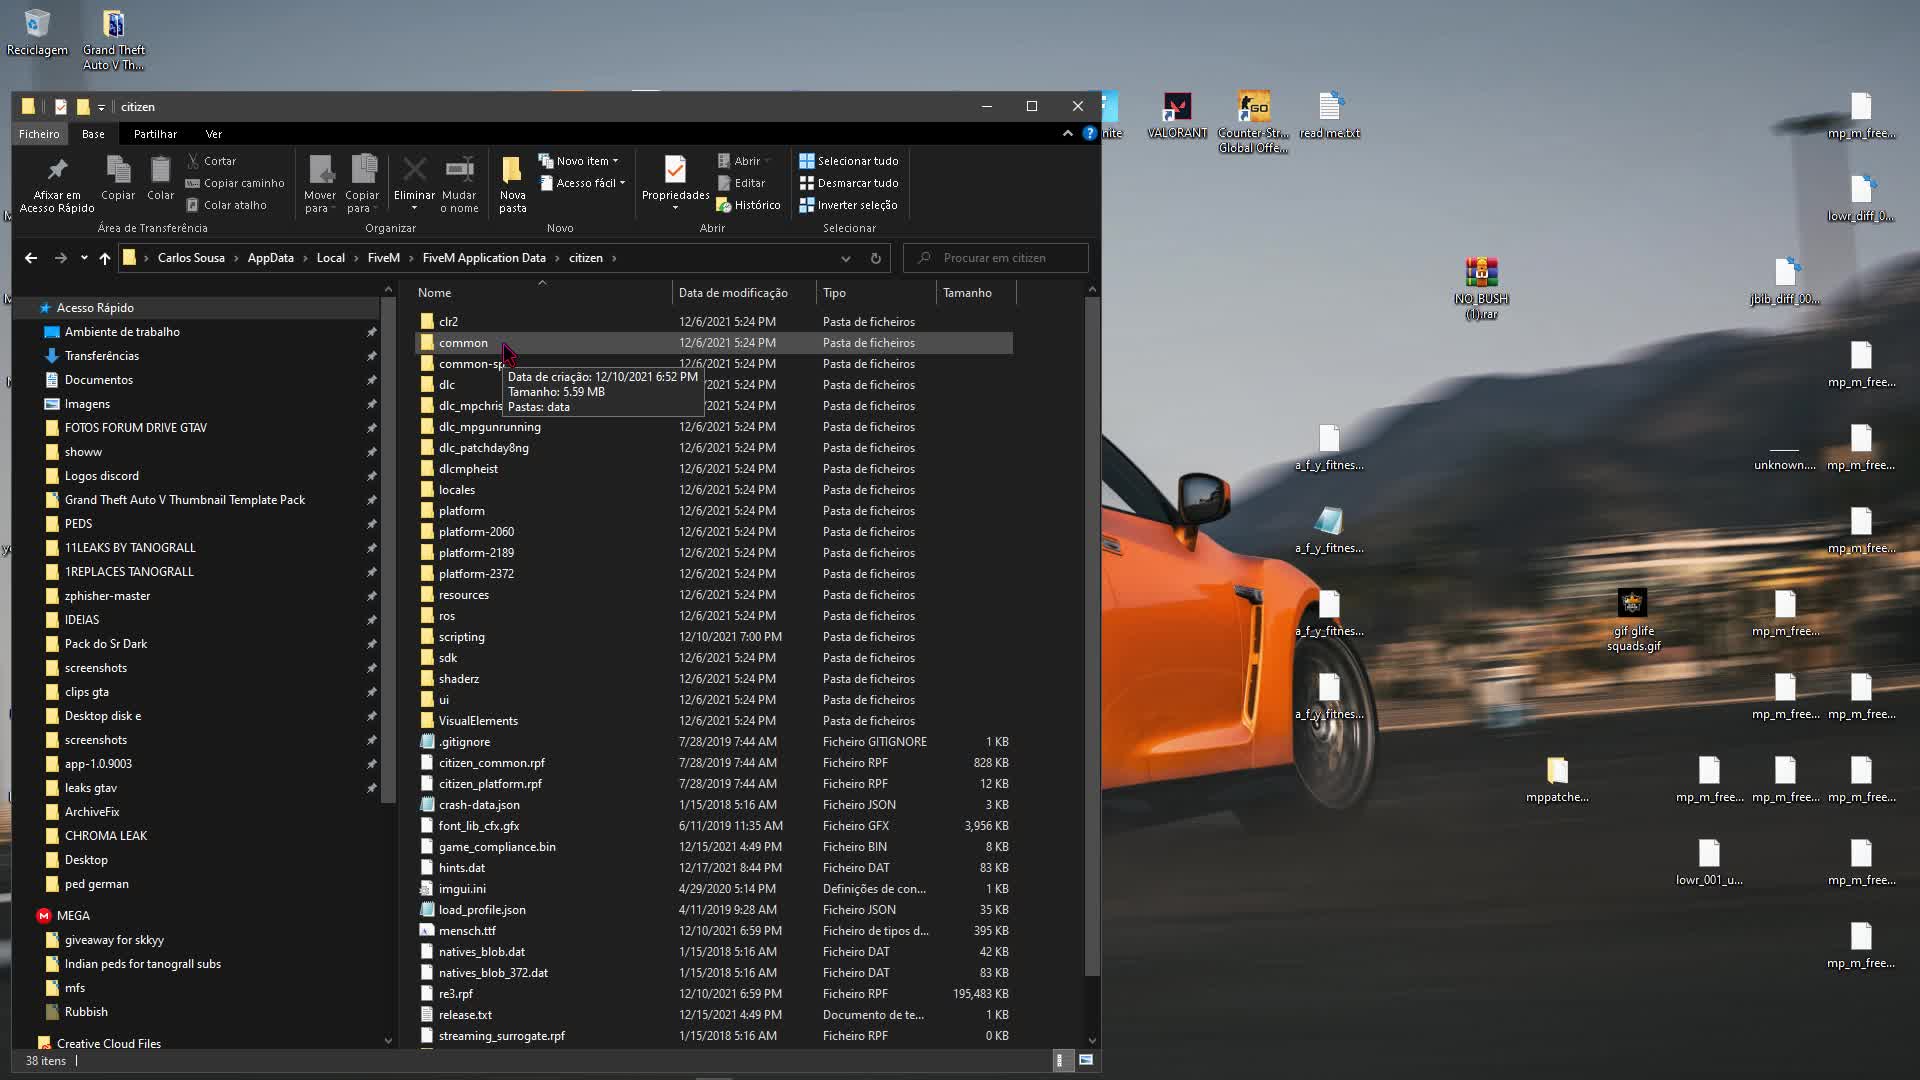
Task: Click the refresh button beside address bar
Action: (875, 258)
